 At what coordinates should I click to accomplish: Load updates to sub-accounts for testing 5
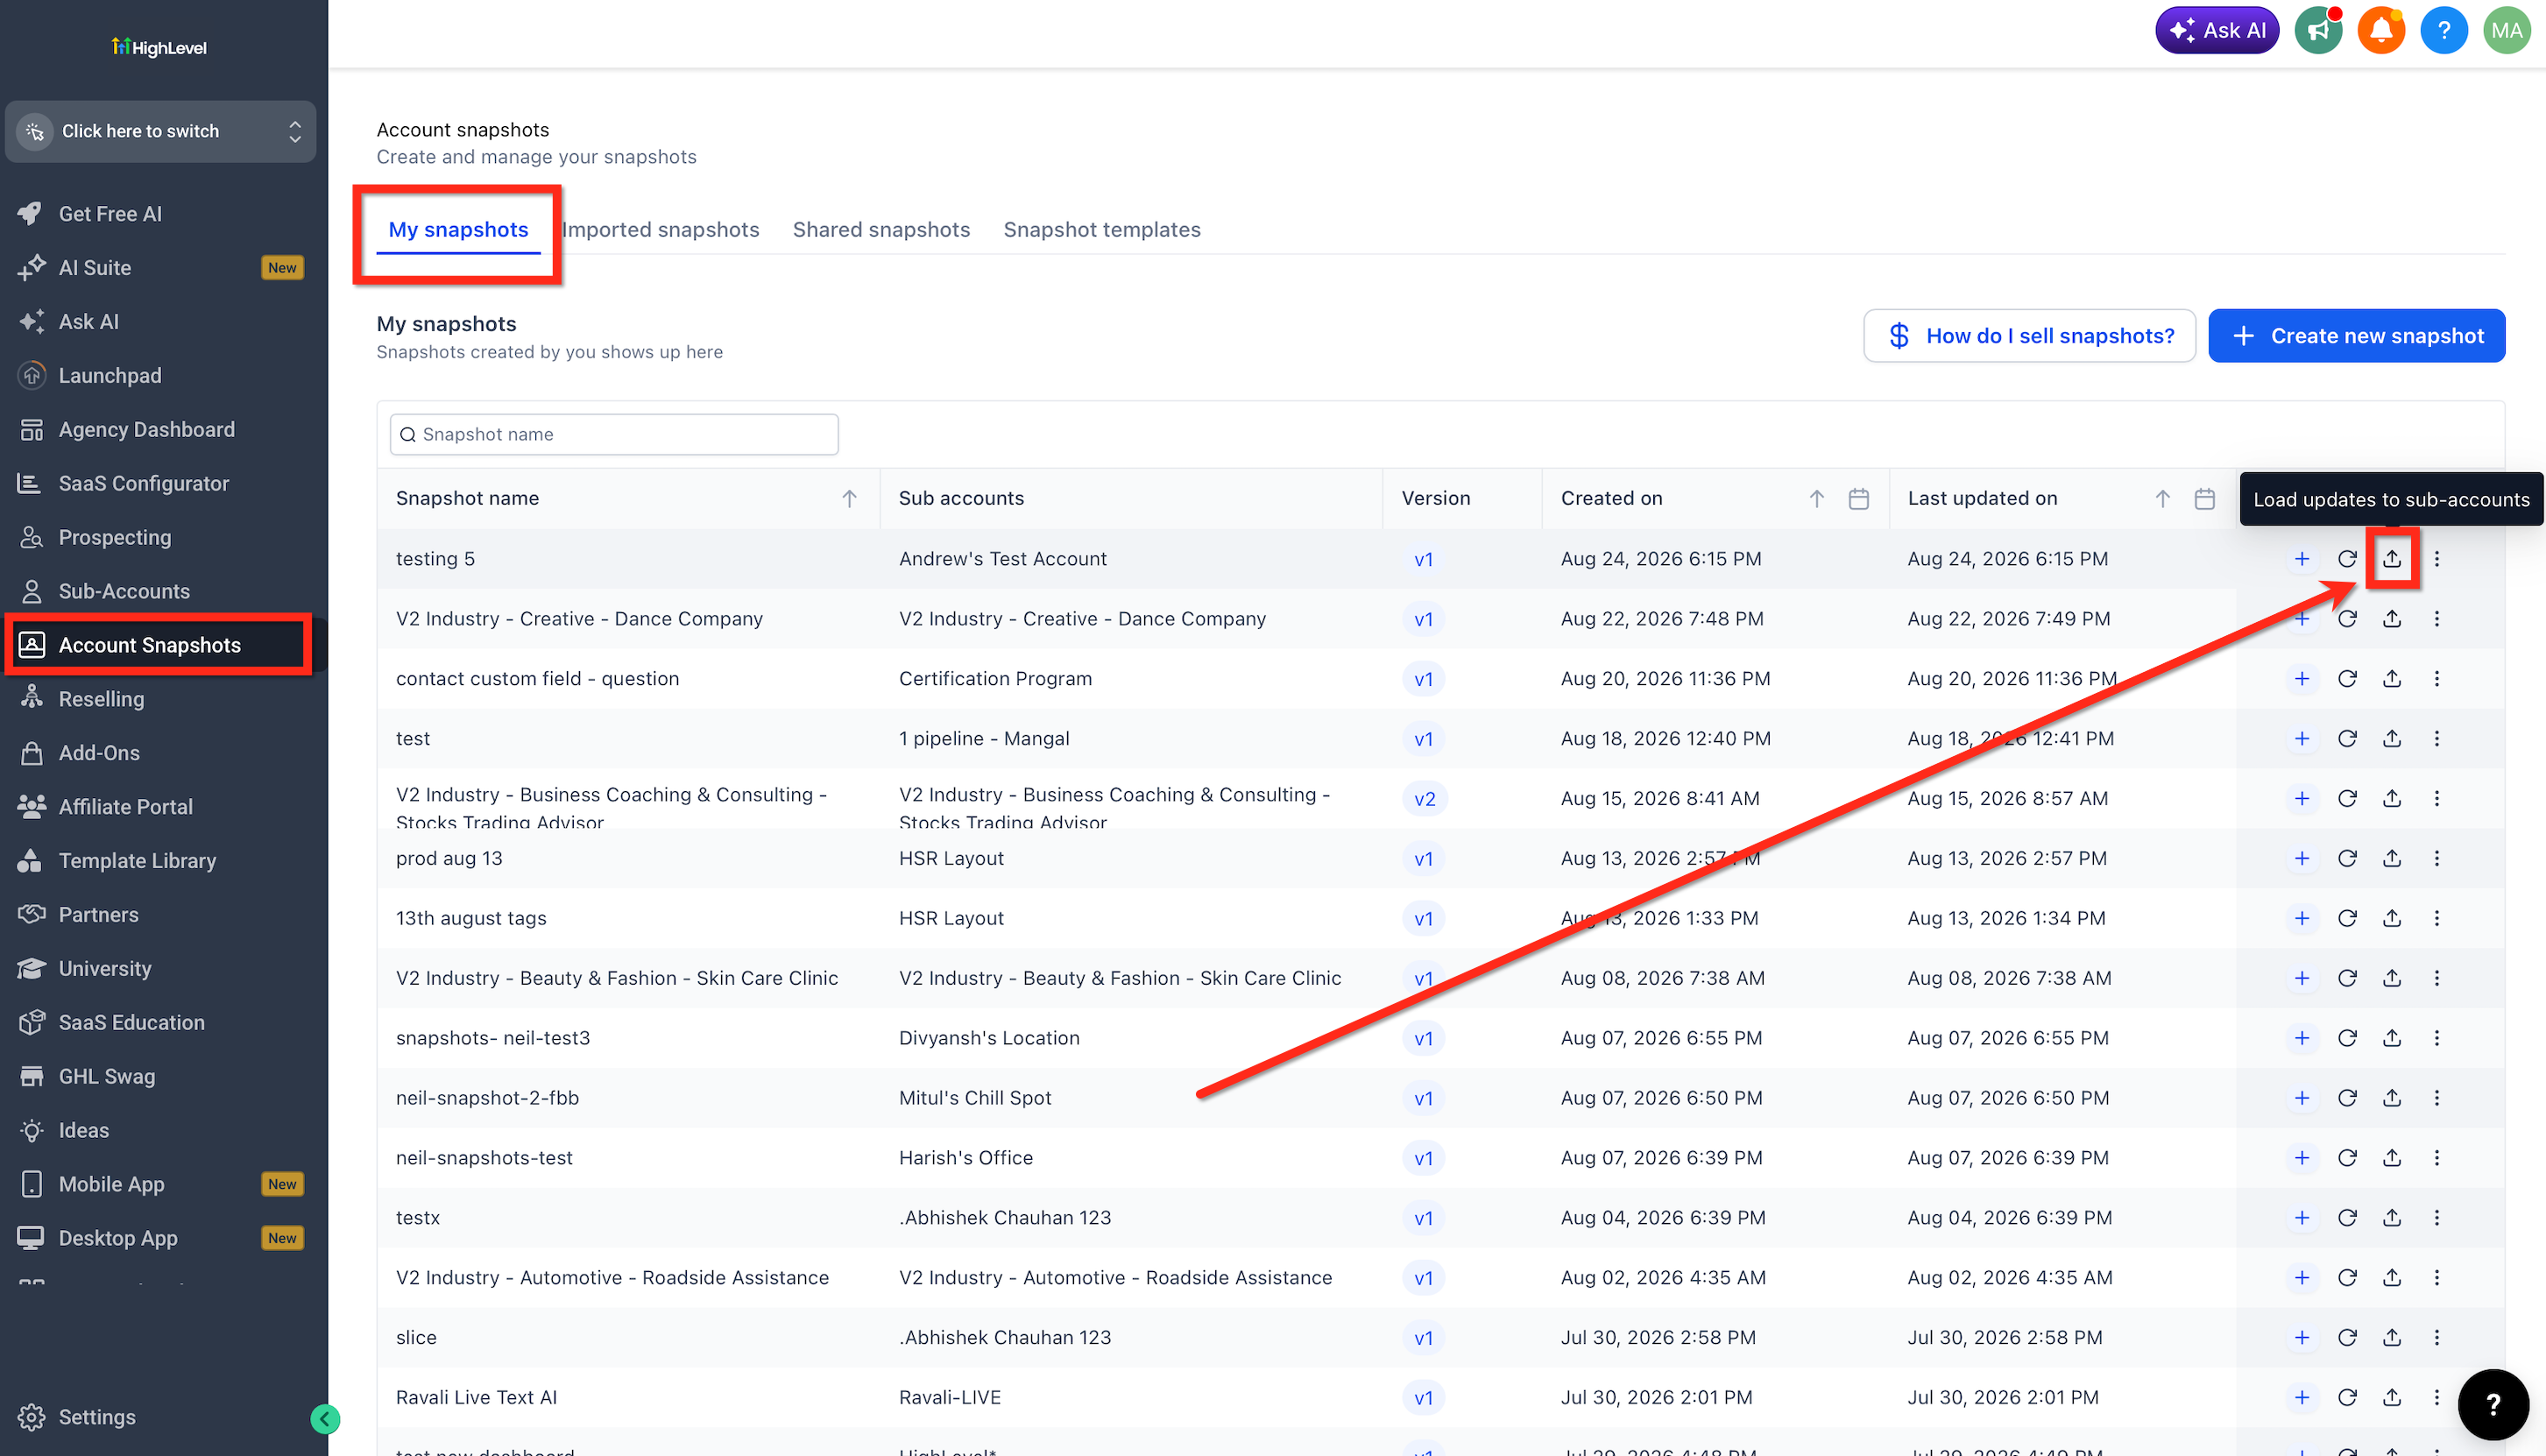(x=2391, y=559)
